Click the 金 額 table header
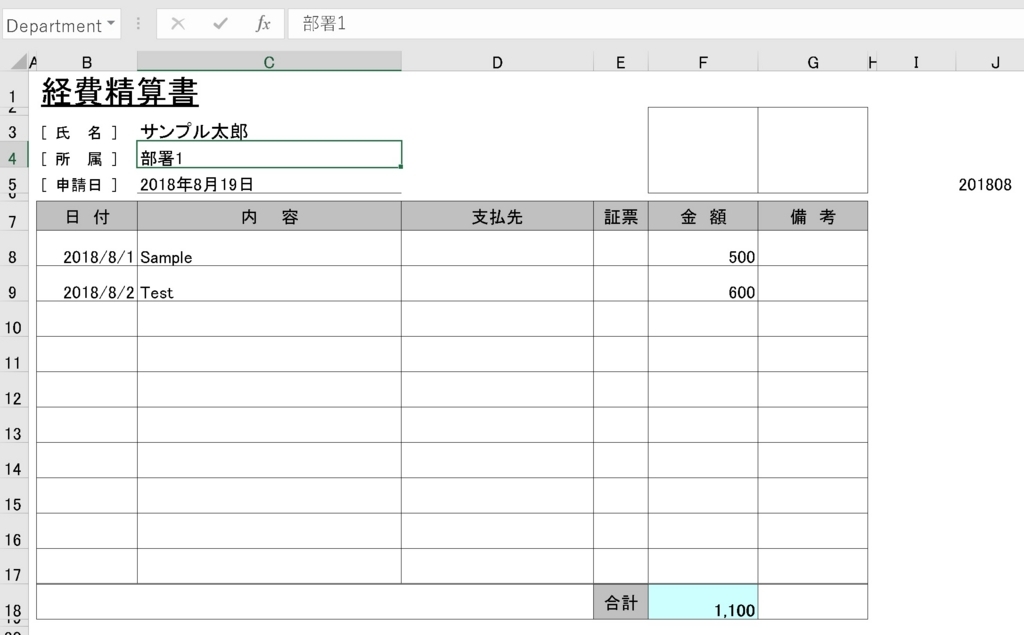 [703, 216]
